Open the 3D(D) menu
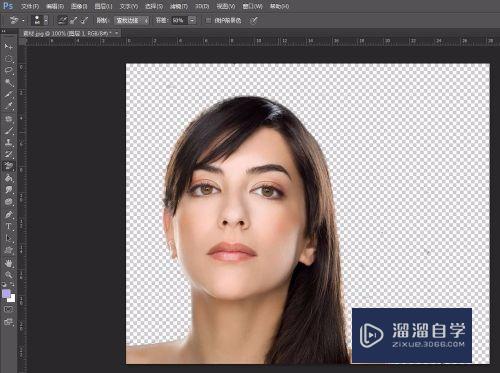The image size is (500, 373). point(202,6)
